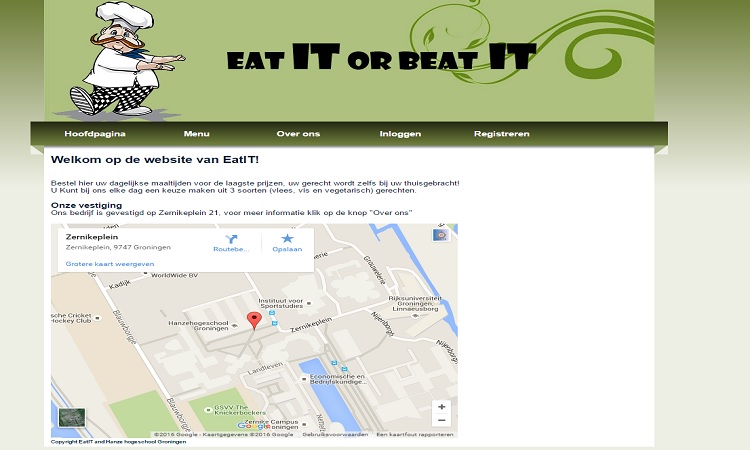
Task: Select Inloggen in the navigation bar
Action: point(400,134)
